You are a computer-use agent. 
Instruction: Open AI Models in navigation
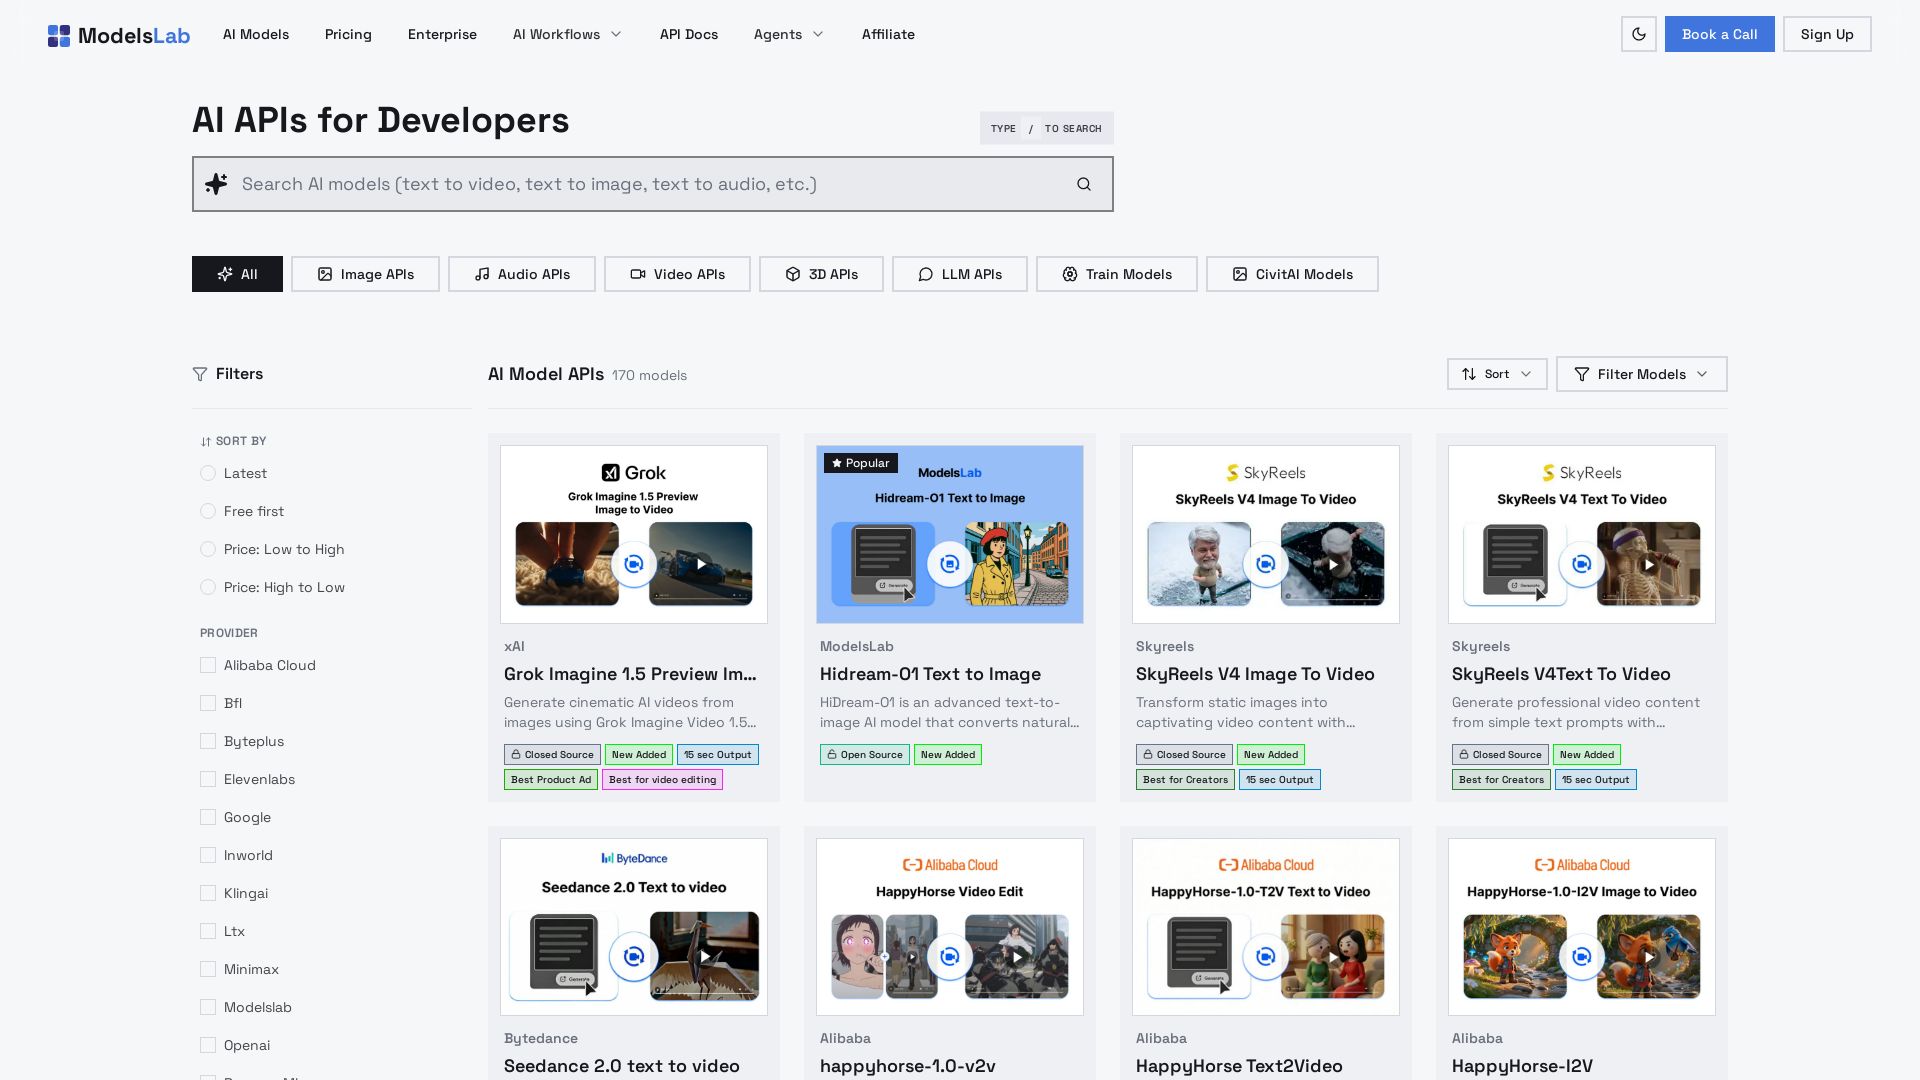(x=256, y=34)
